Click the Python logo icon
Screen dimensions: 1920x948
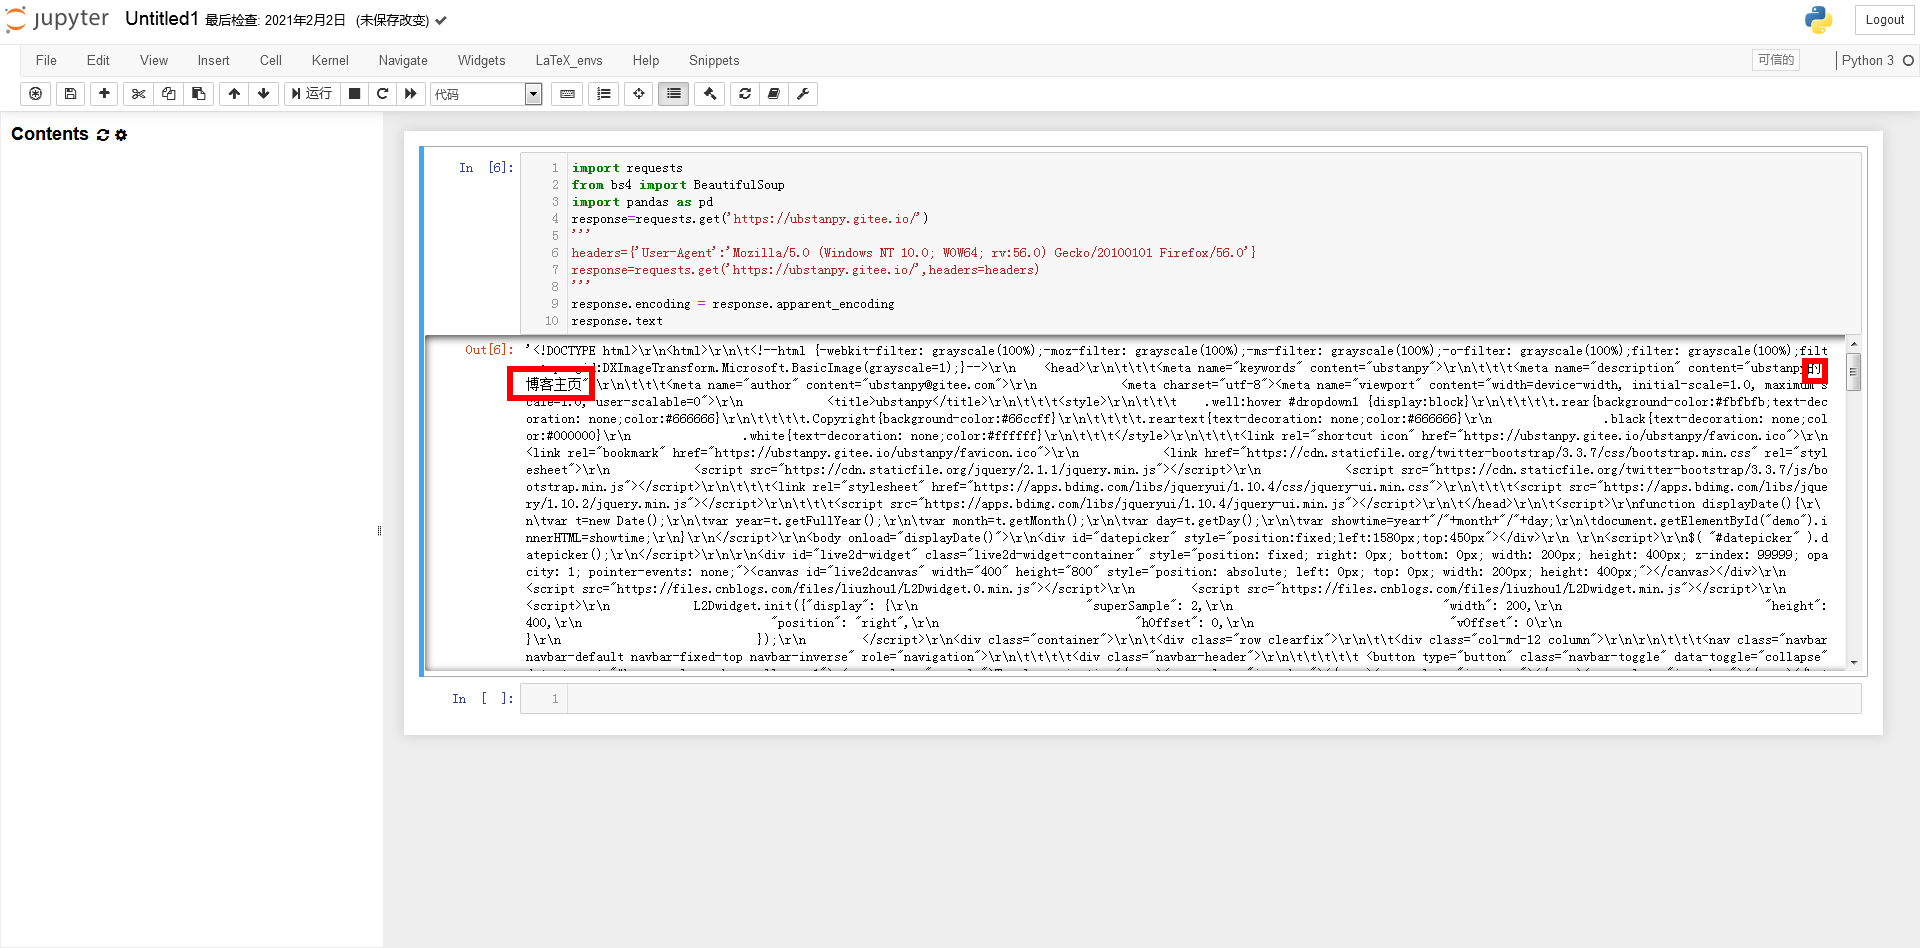(1818, 20)
